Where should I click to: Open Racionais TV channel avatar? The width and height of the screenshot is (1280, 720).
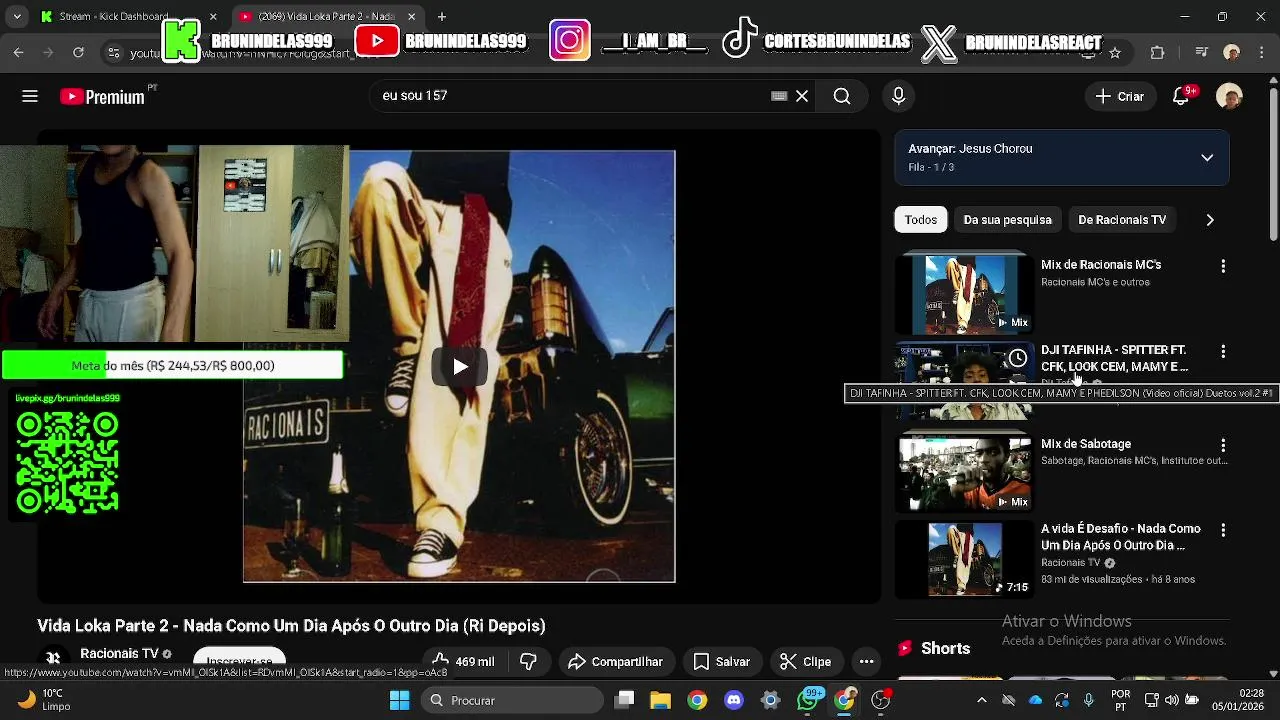click(x=53, y=658)
